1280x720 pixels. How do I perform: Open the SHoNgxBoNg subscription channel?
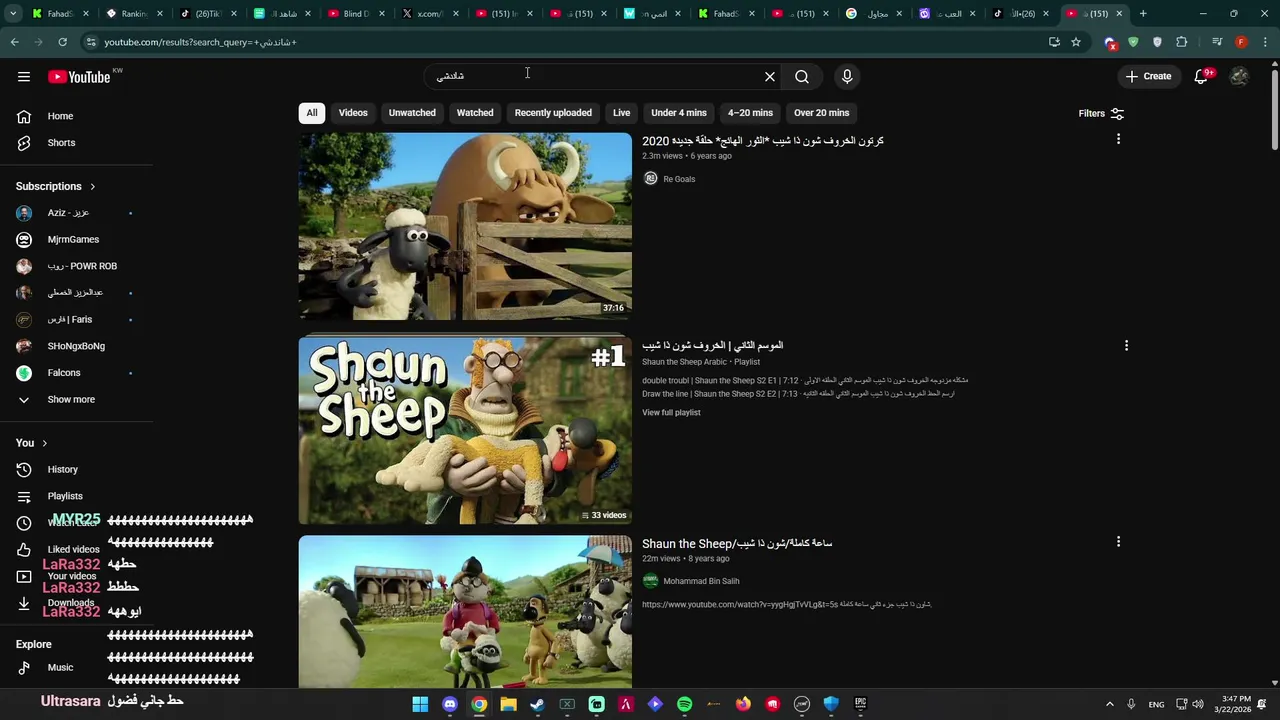tap(76, 346)
